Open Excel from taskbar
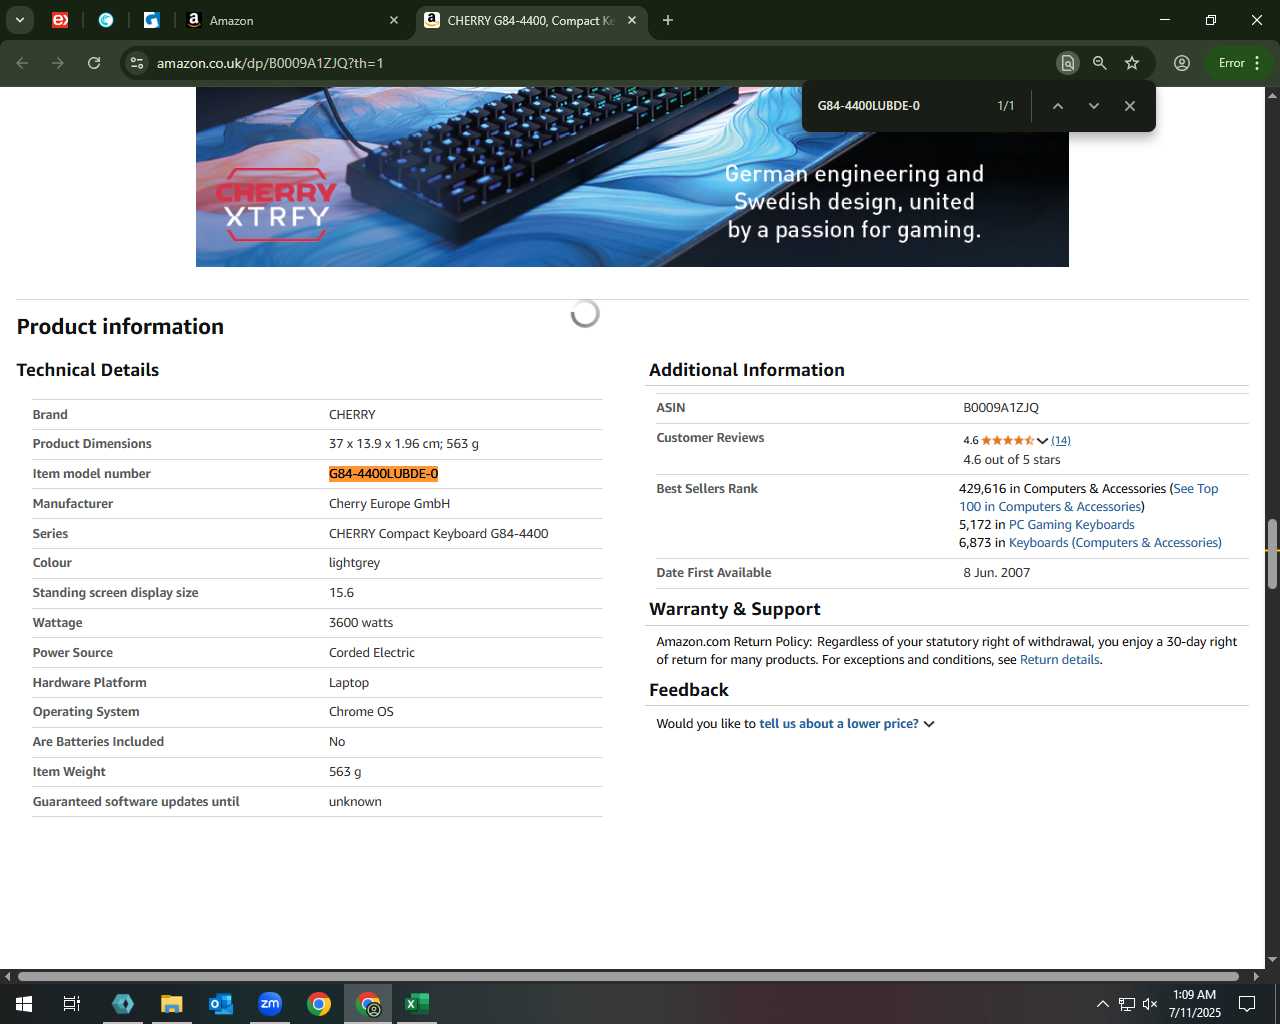 pos(417,1004)
